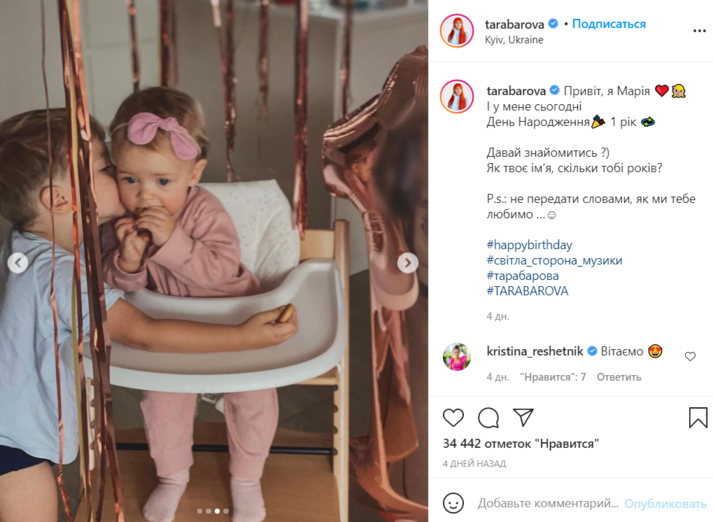Open emoji picker smiley icon
Viewport: 713px width, 522px height.
tap(453, 503)
